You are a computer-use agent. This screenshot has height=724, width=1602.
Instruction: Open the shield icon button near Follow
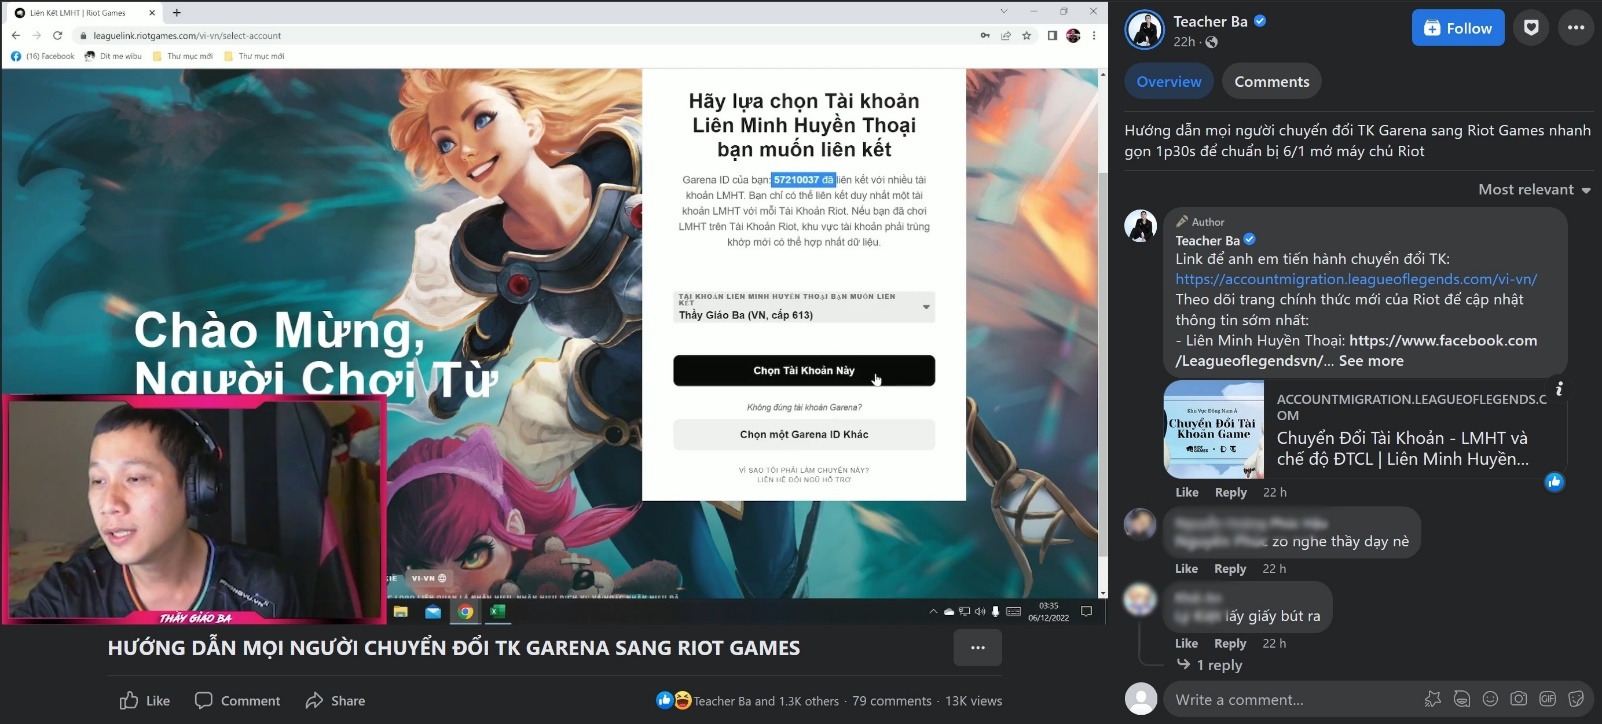click(x=1531, y=28)
